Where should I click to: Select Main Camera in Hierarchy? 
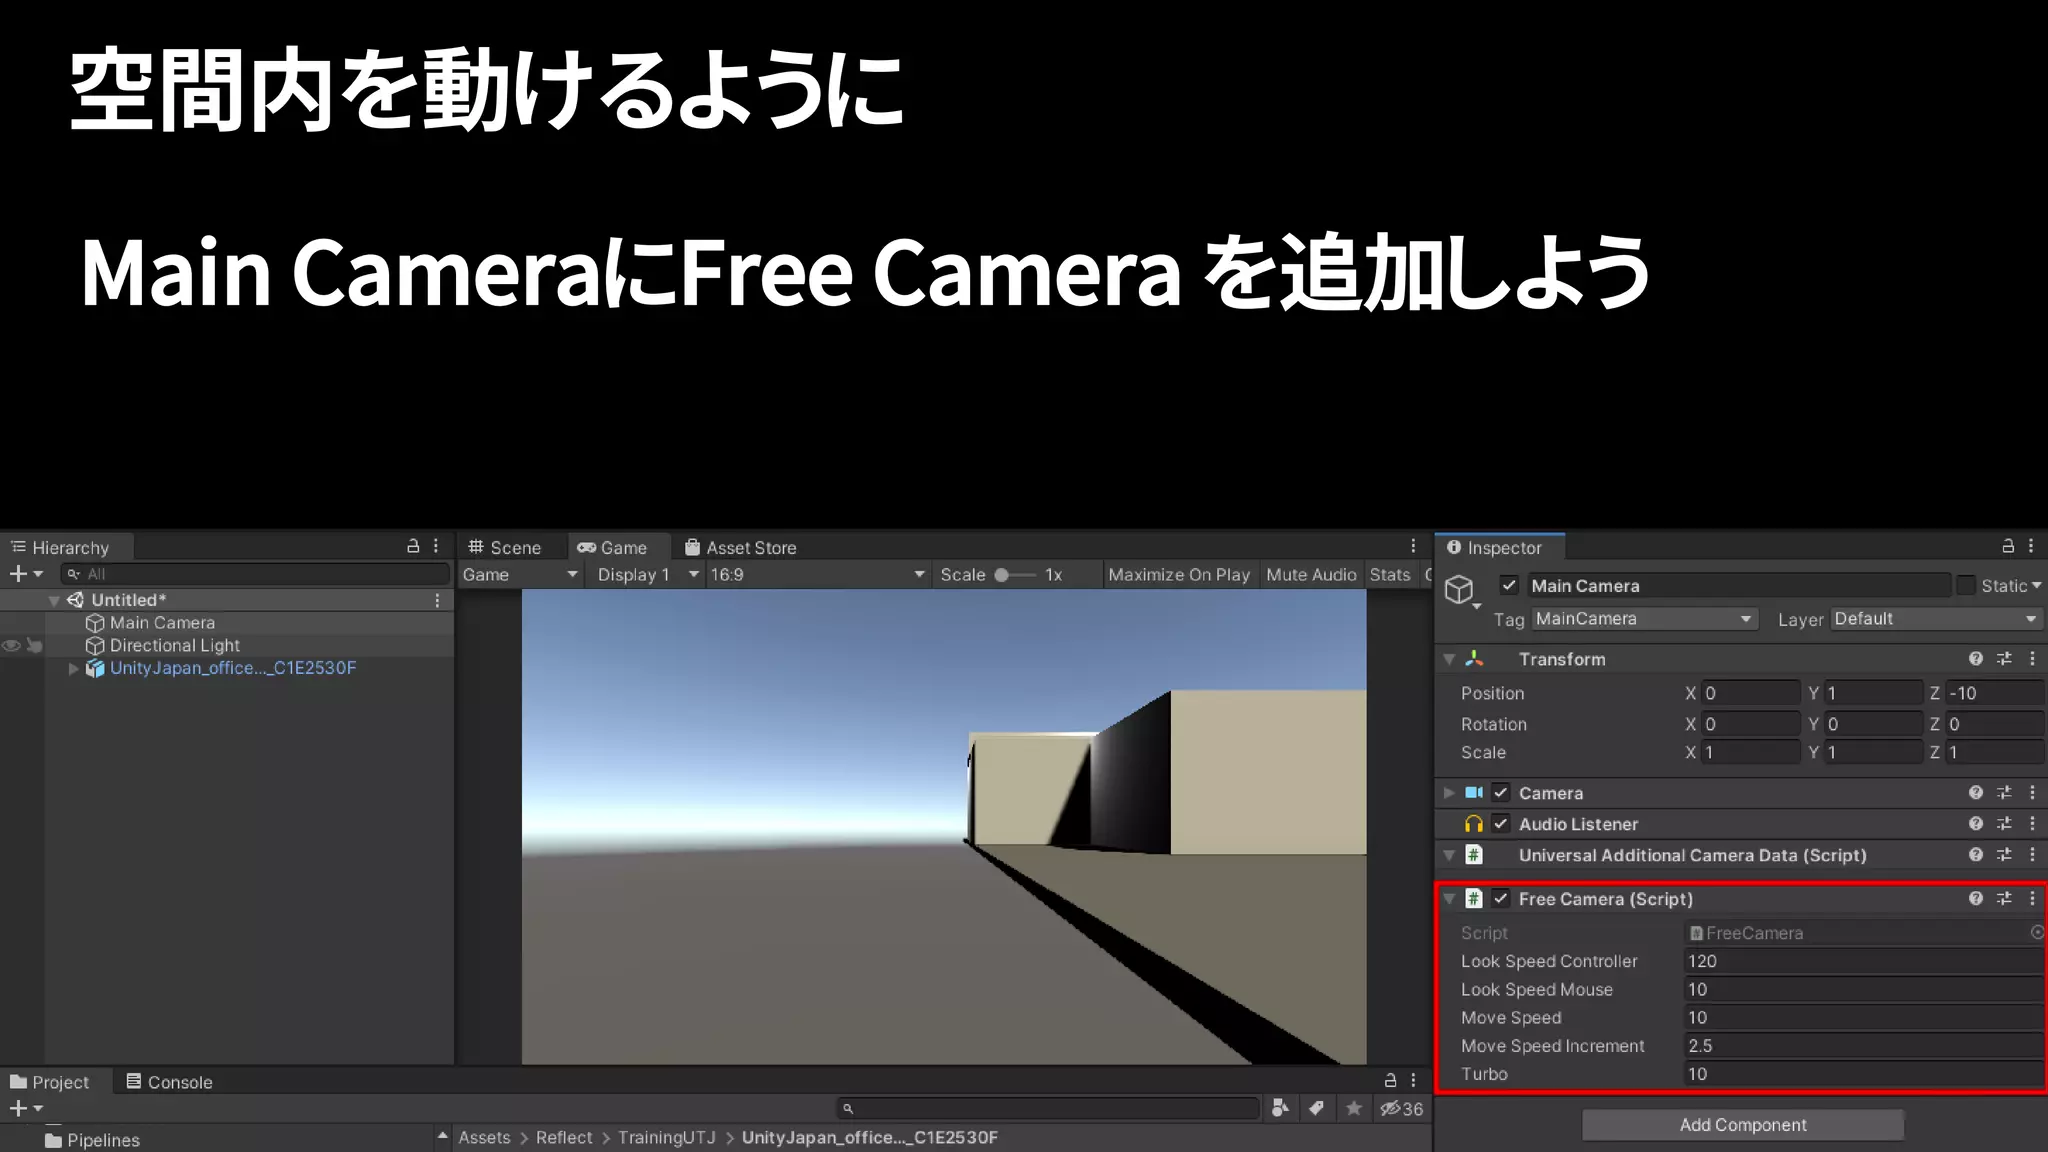pos(162,623)
